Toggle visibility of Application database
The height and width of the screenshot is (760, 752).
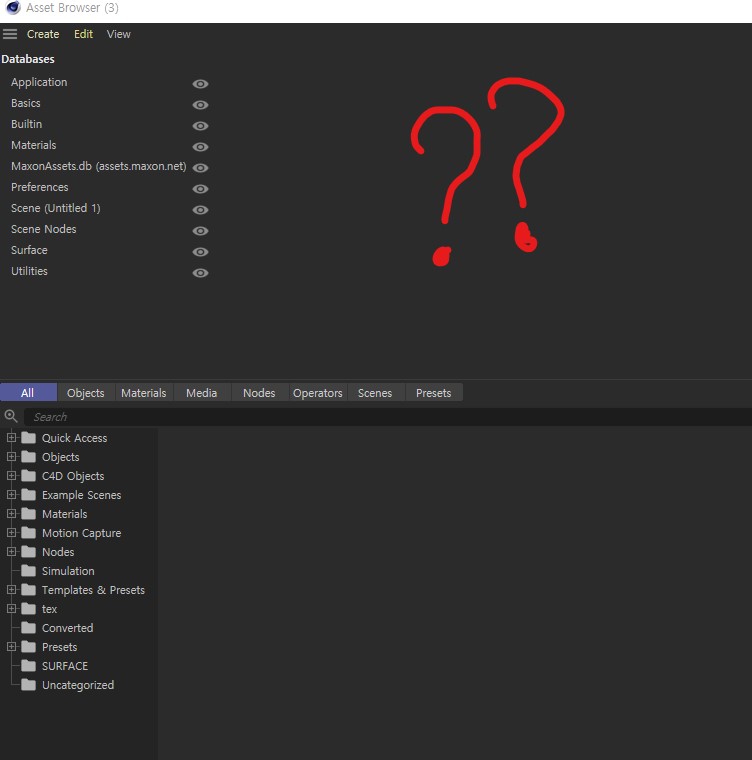coord(200,84)
